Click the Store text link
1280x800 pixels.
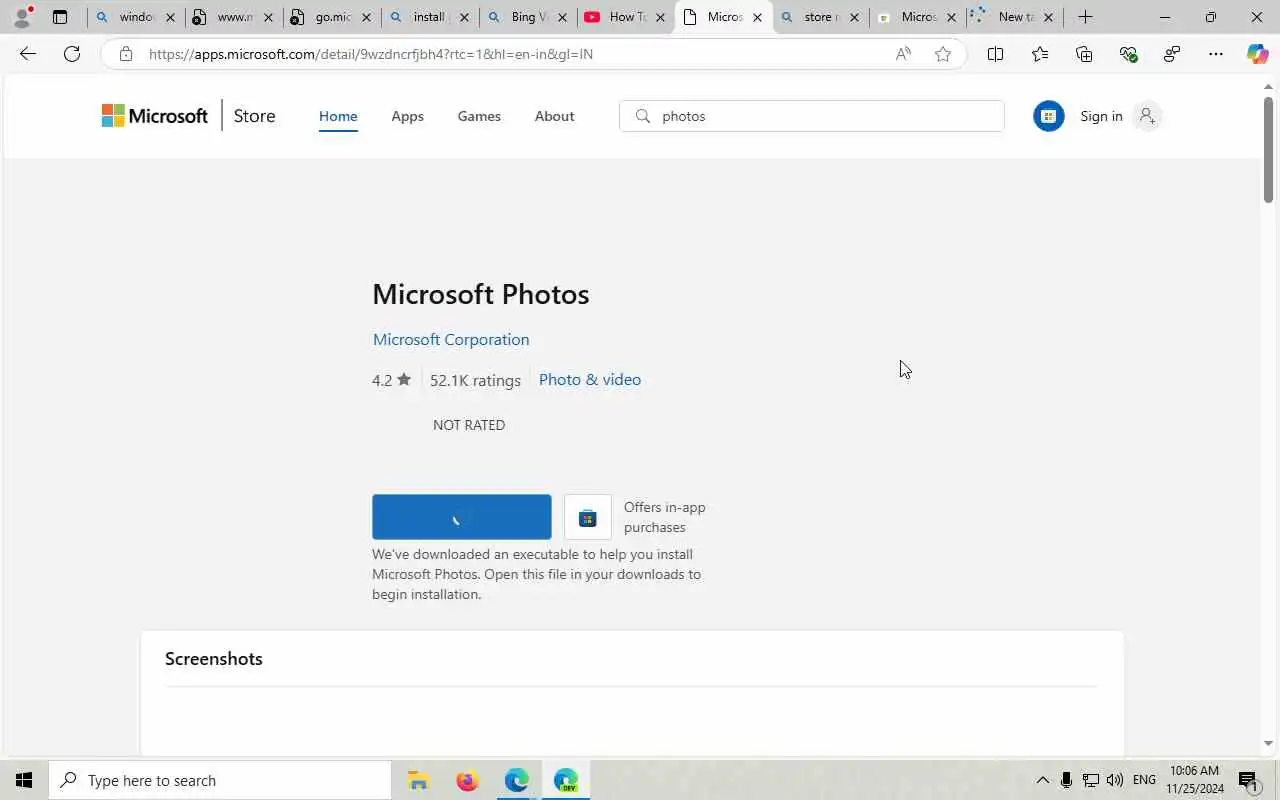click(254, 116)
